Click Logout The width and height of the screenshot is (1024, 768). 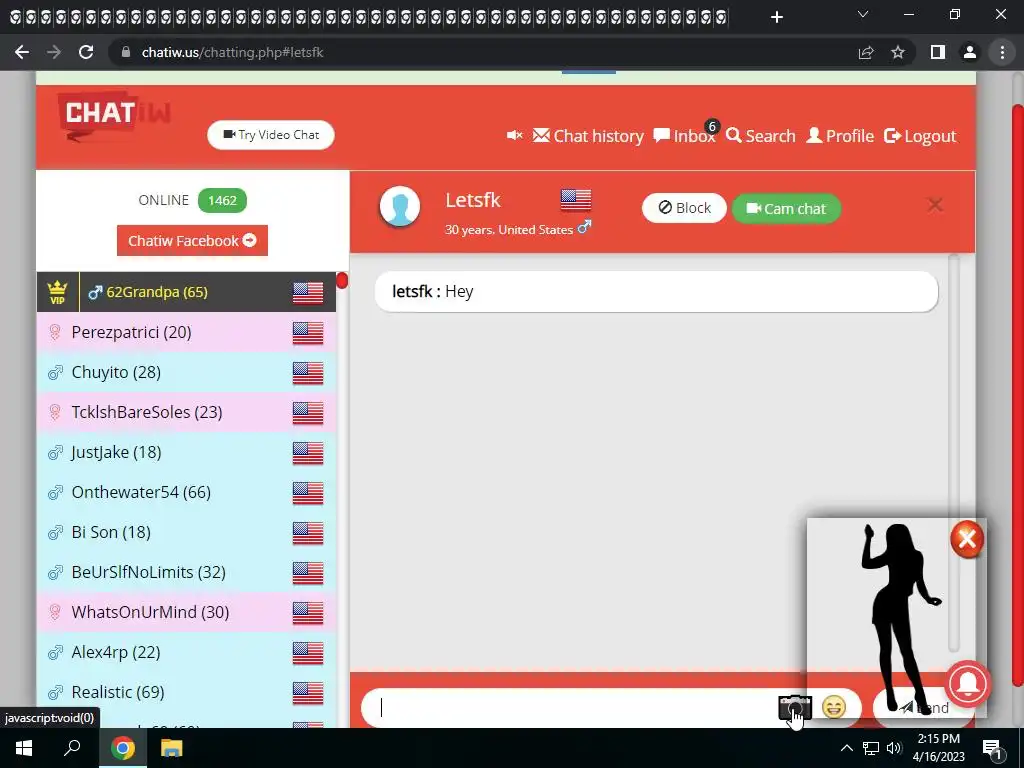pyautogui.click(x=920, y=136)
